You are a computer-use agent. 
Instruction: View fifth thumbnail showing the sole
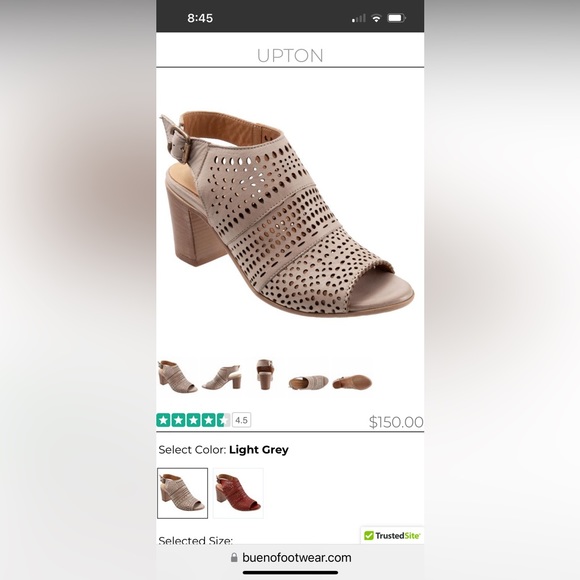click(352, 382)
